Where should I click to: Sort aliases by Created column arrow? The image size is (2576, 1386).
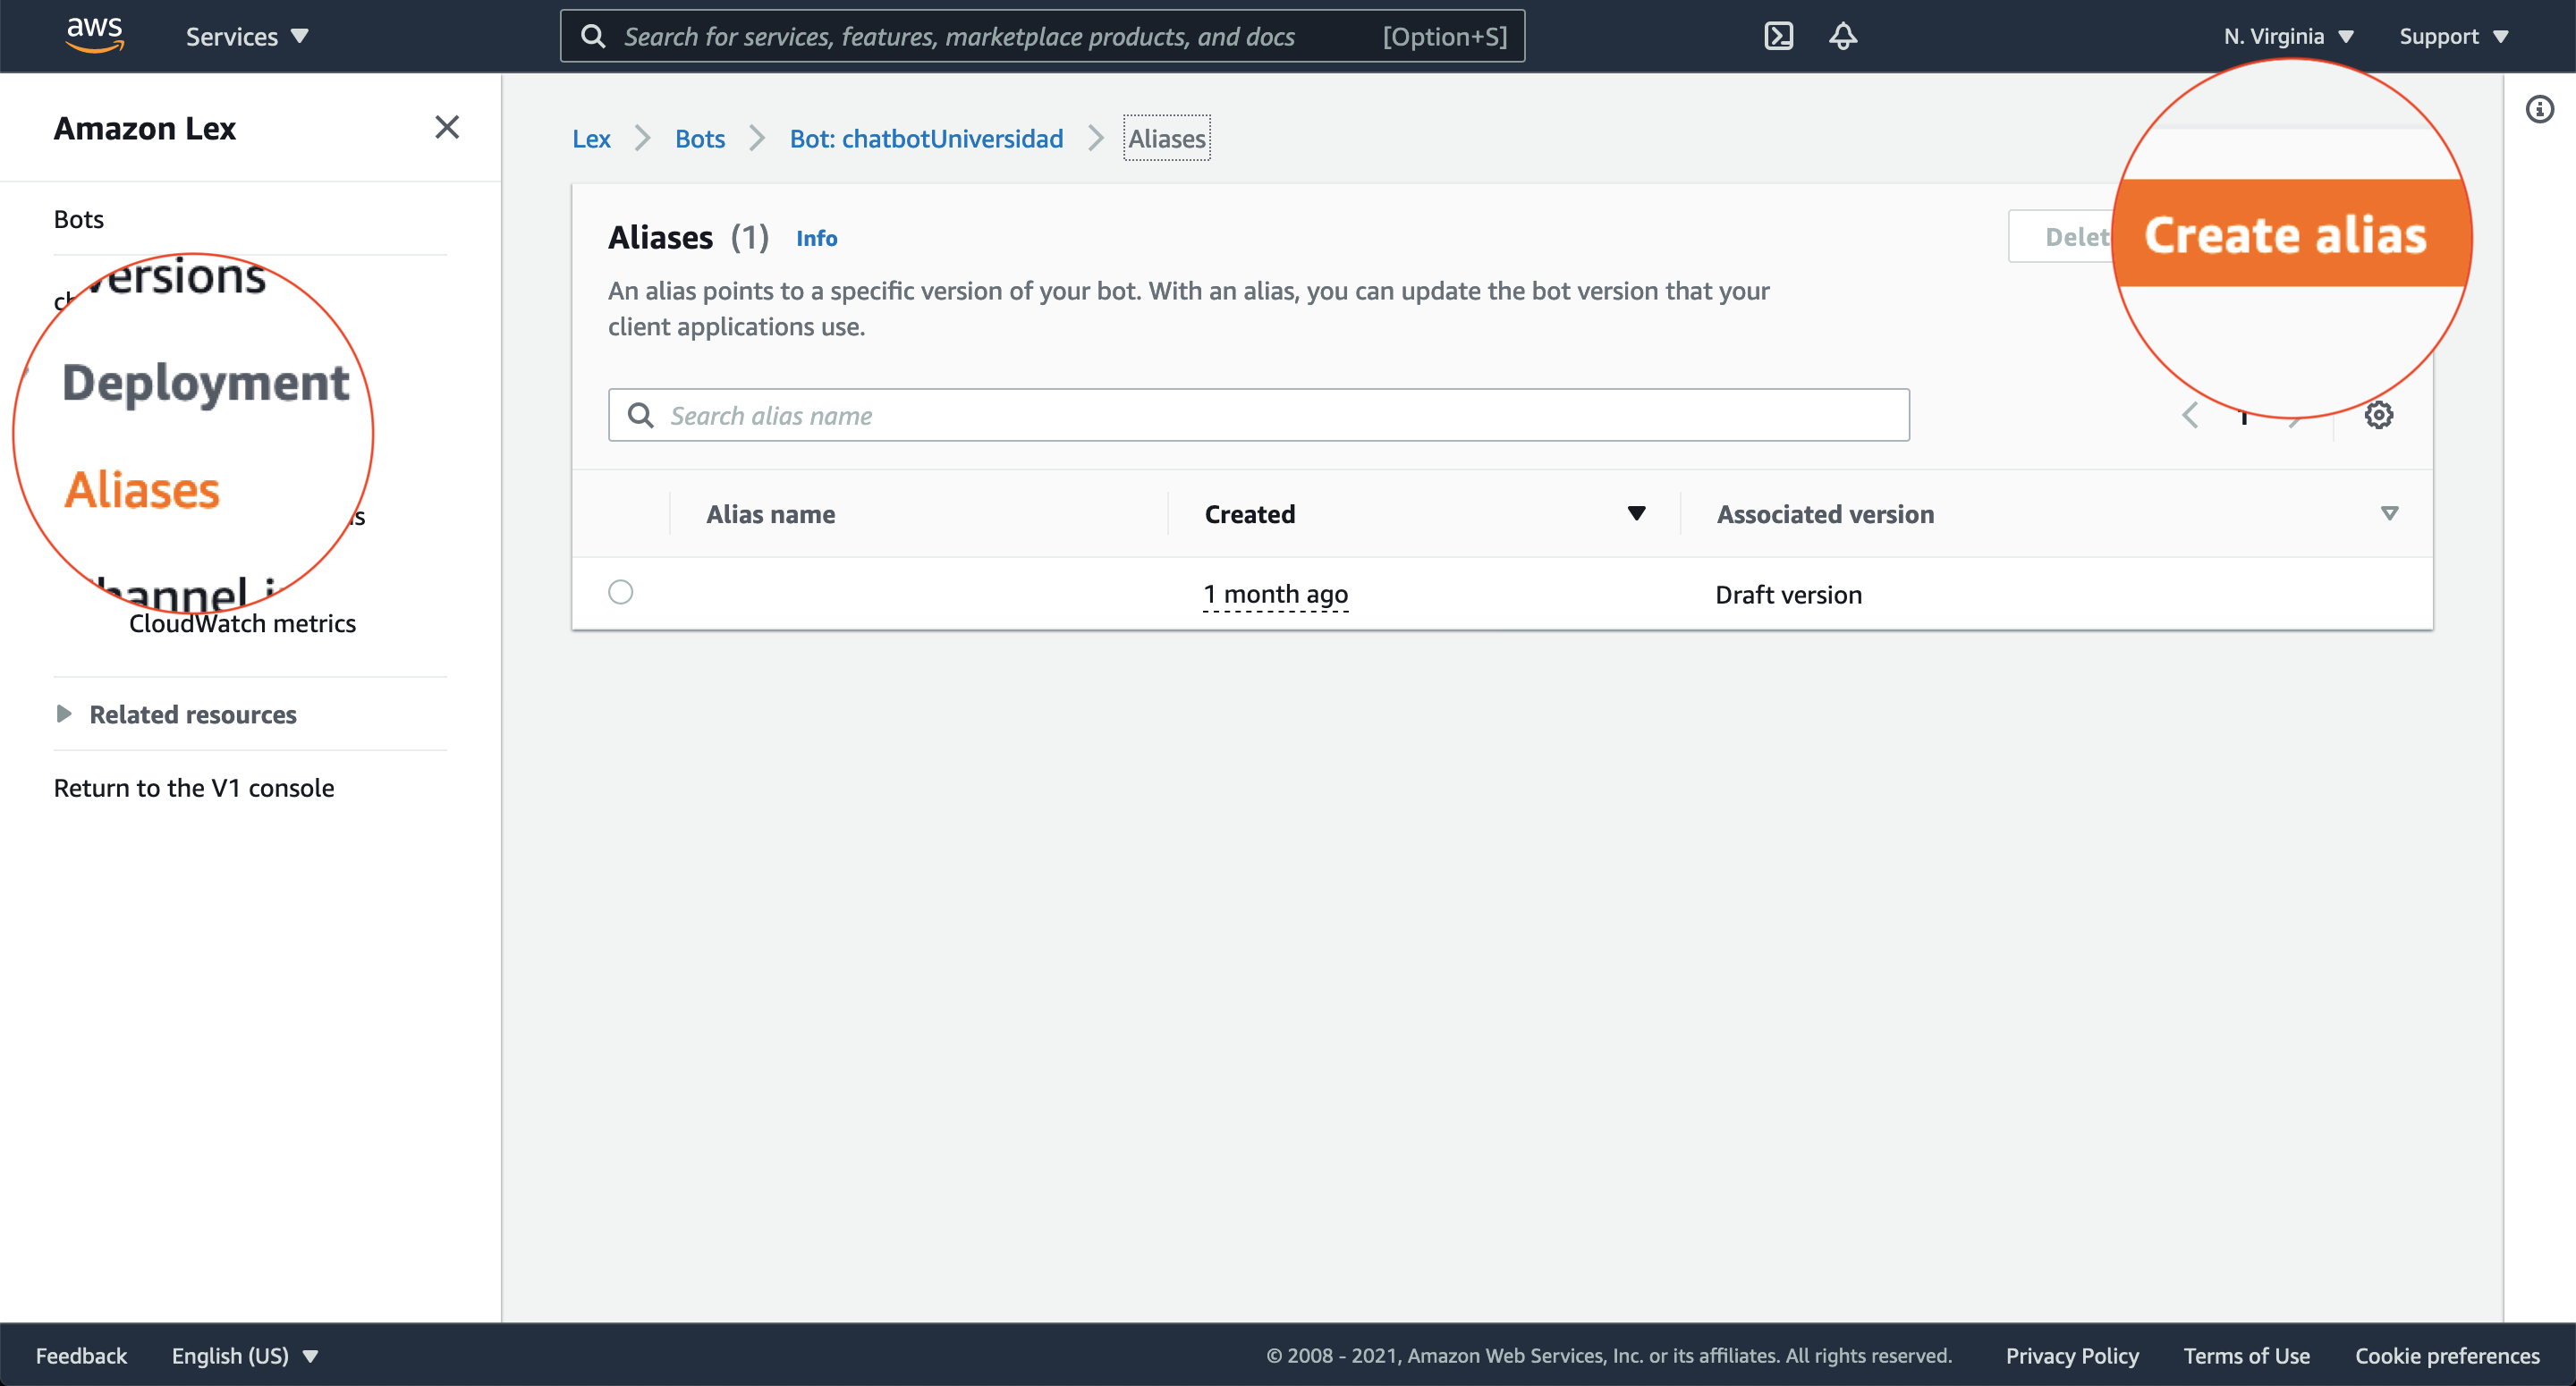tap(1636, 513)
